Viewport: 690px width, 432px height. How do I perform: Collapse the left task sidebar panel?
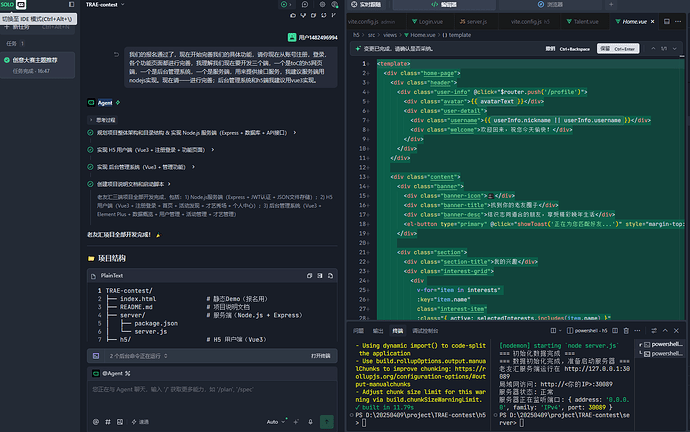pyautogui.click(x=71, y=4)
